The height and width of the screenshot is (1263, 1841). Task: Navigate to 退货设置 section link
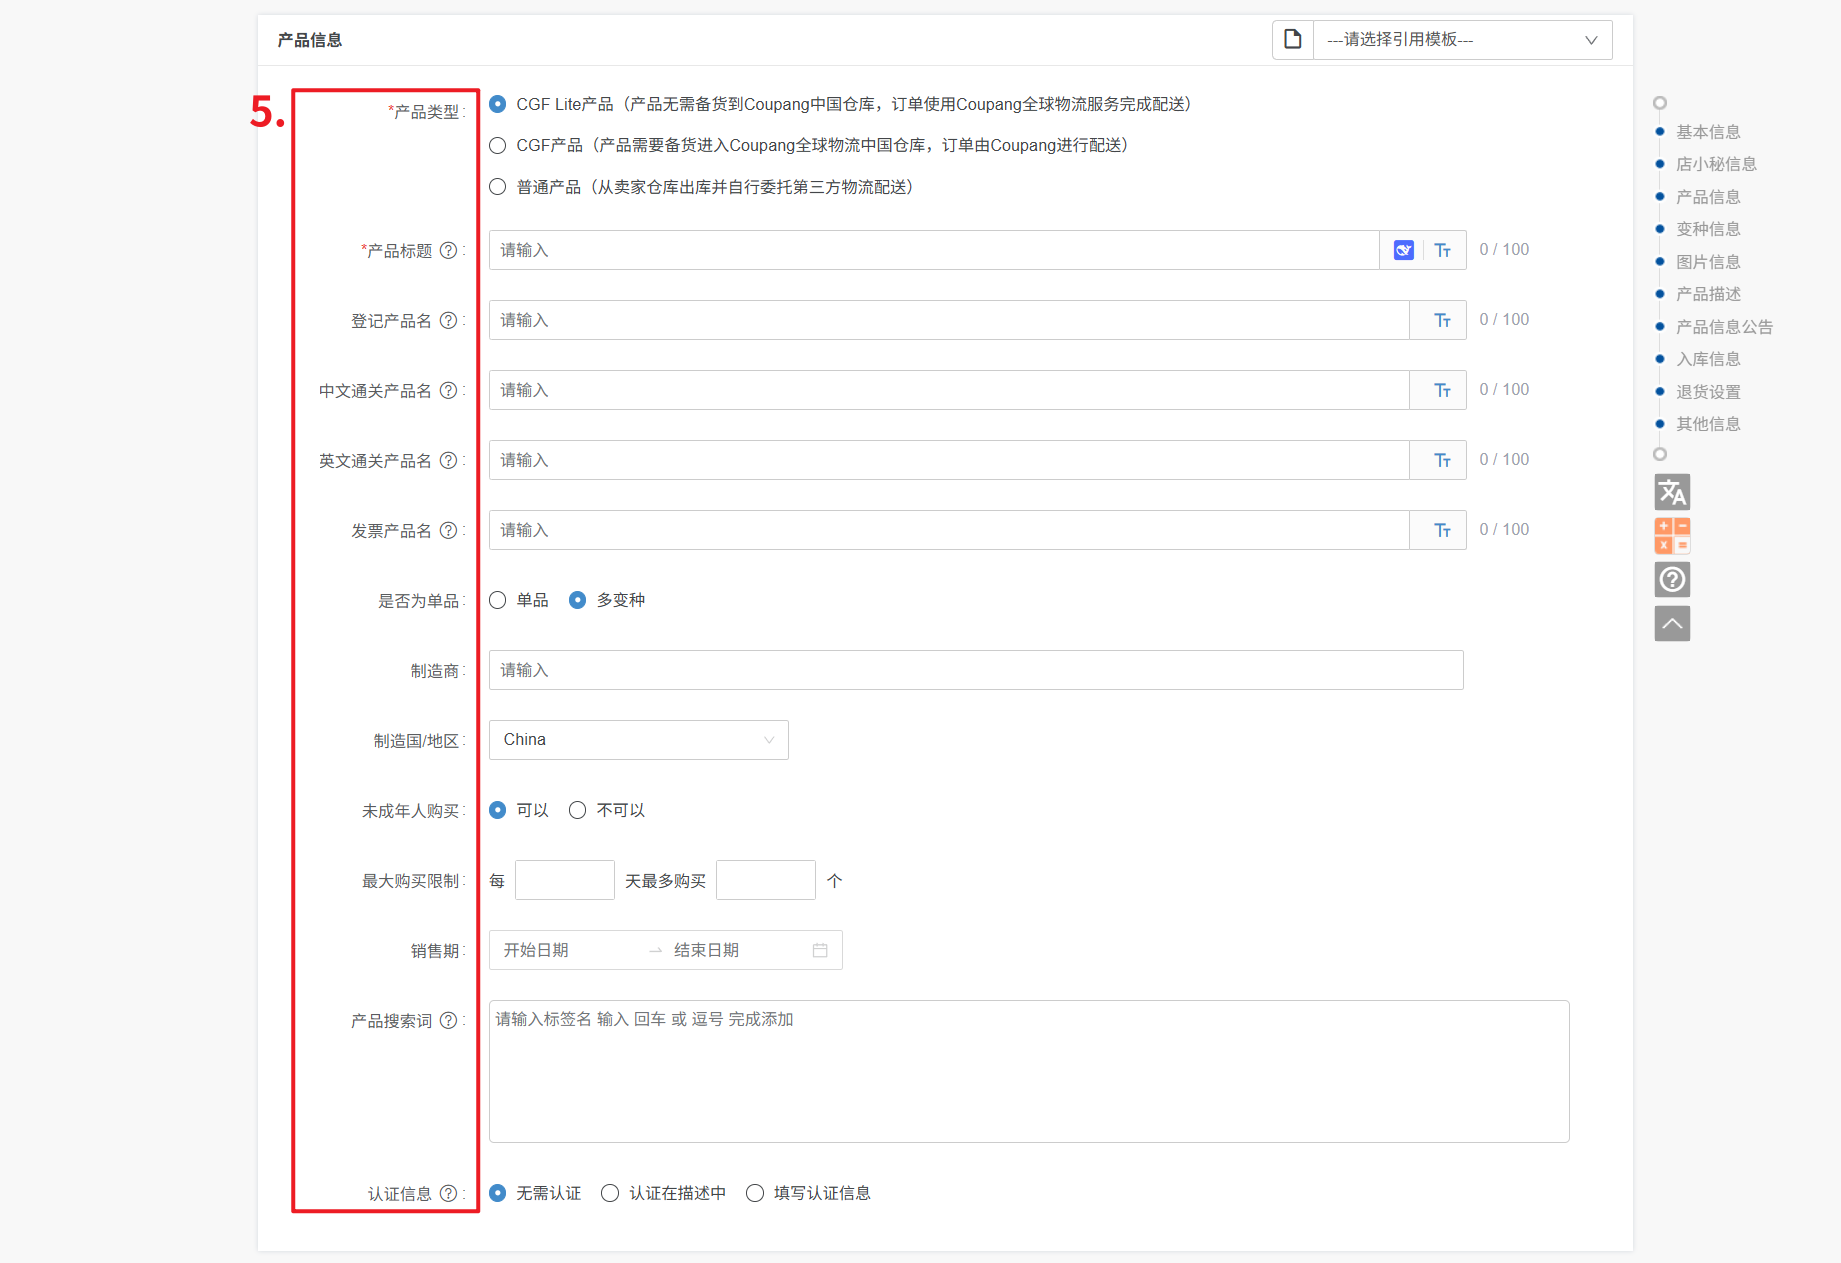point(1708,392)
